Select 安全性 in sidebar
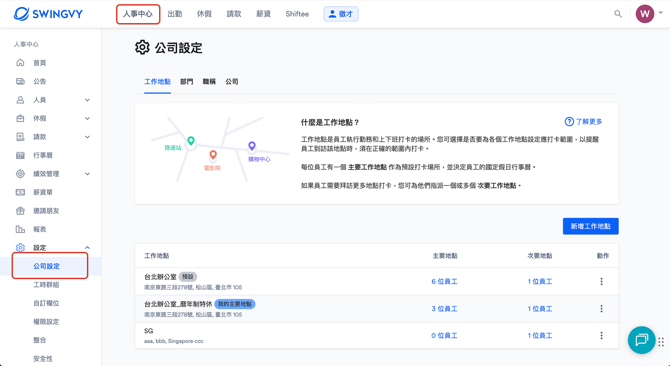670x366 pixels. [x=43, y=359]
